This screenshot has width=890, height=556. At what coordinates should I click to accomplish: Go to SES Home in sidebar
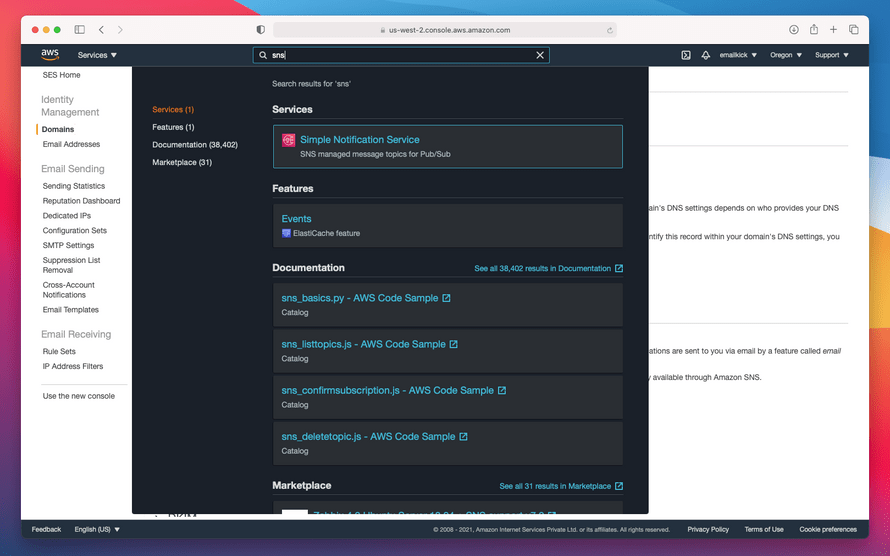(61, 75)
